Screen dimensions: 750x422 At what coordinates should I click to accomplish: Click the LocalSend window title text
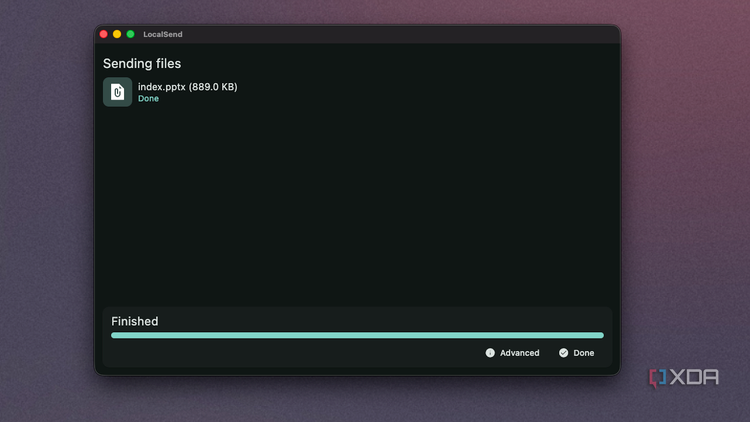[x=163, y=34]
